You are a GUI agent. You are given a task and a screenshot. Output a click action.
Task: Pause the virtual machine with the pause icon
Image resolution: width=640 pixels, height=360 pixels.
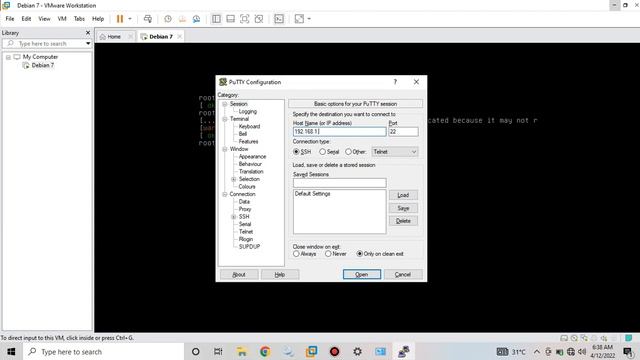tap(120, 19)
